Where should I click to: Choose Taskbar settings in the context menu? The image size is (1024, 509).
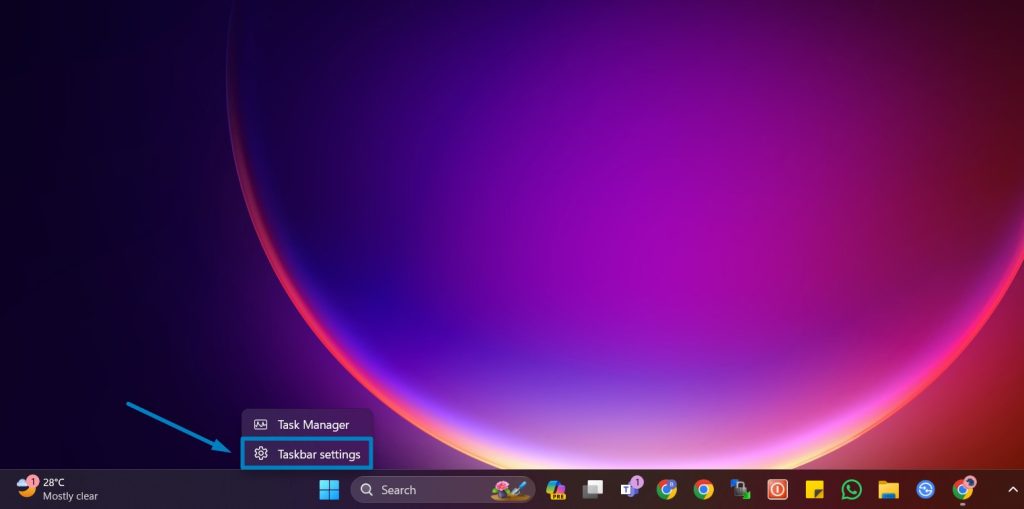[x=318, y=454]
